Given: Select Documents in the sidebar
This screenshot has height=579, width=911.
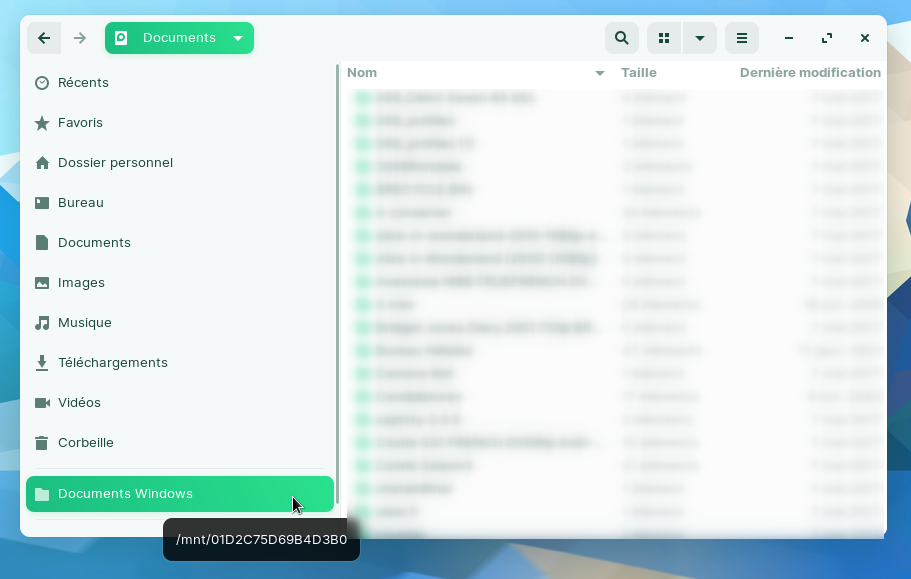Looking at the screenshot, I should coord(94,243).
